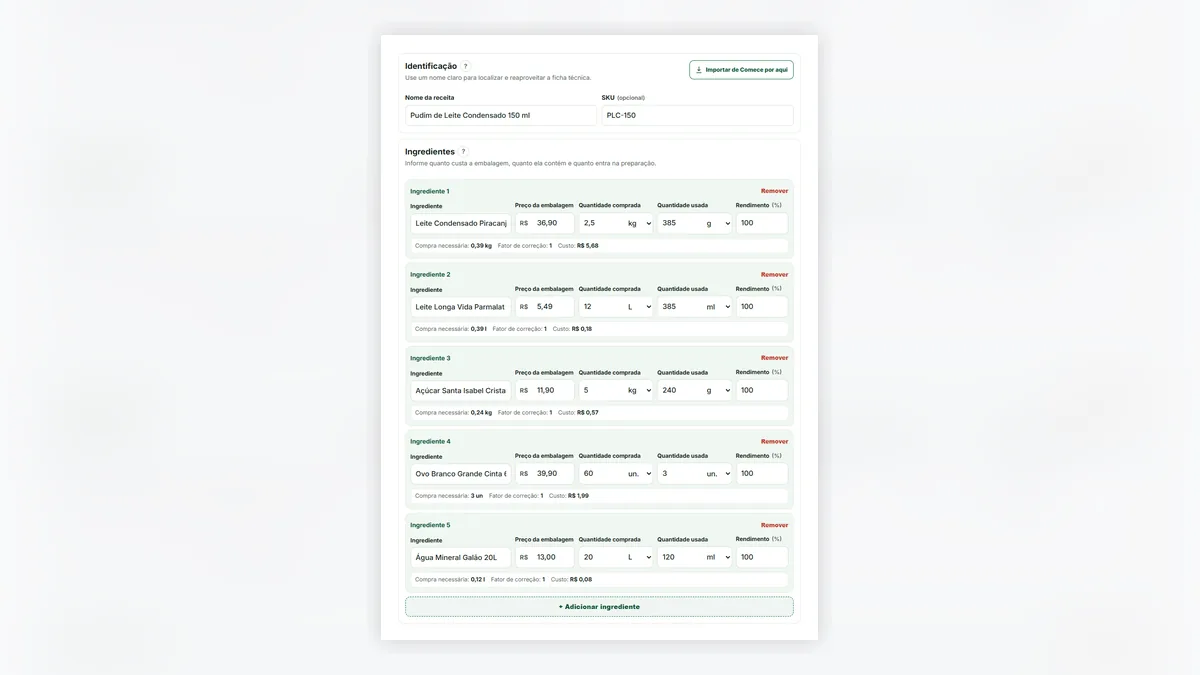Open the L purchase unit dropdown for Leite Longa Vida
Image resolution: width=1200 pixels, height=675 pixels.
click(x=638, y=307)
